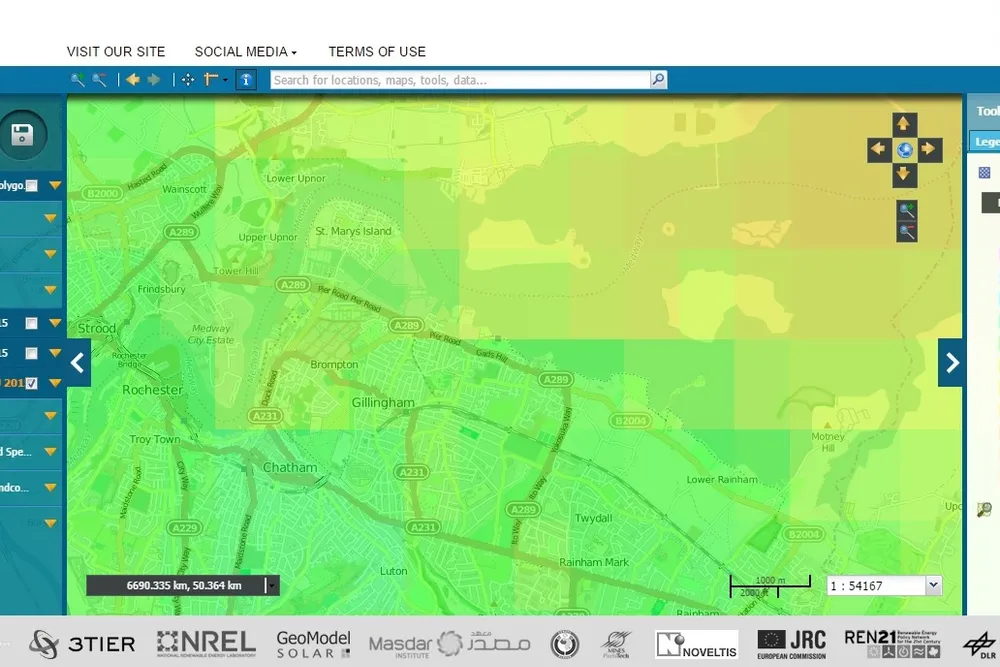
Task: Open the map scale 1:54167 dropdown
Action: [934, 586]
